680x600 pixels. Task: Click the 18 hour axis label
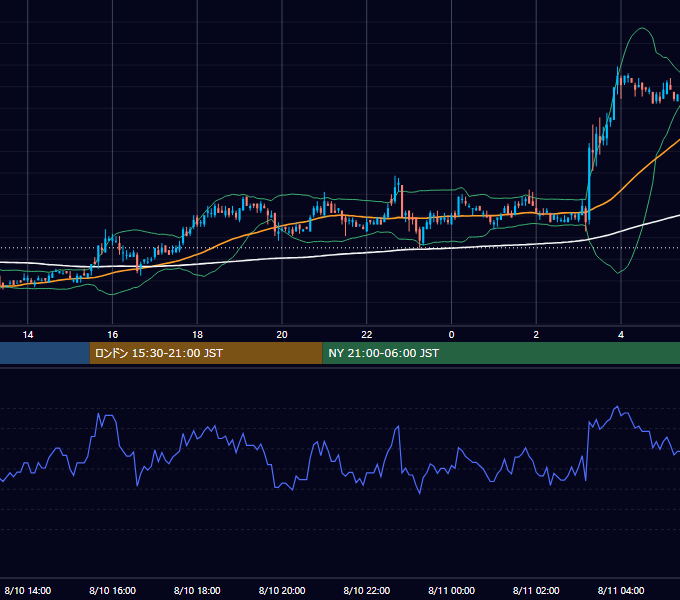click(x=197, y=335)
